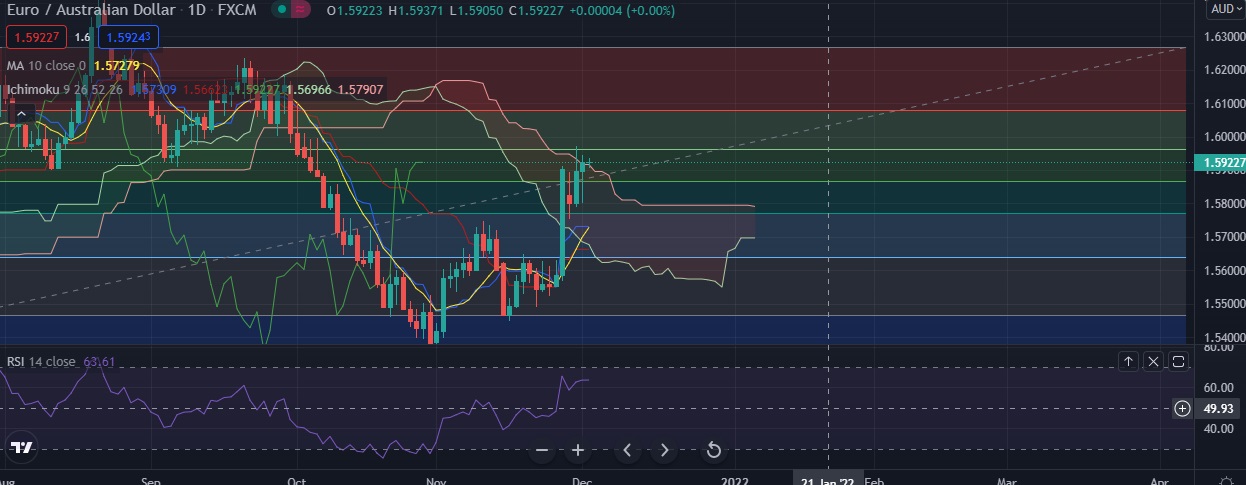Select the MA 10 close indicator legend
Image resolution: width=1246 pixels, height=485 pixels.
coord(46,65)
